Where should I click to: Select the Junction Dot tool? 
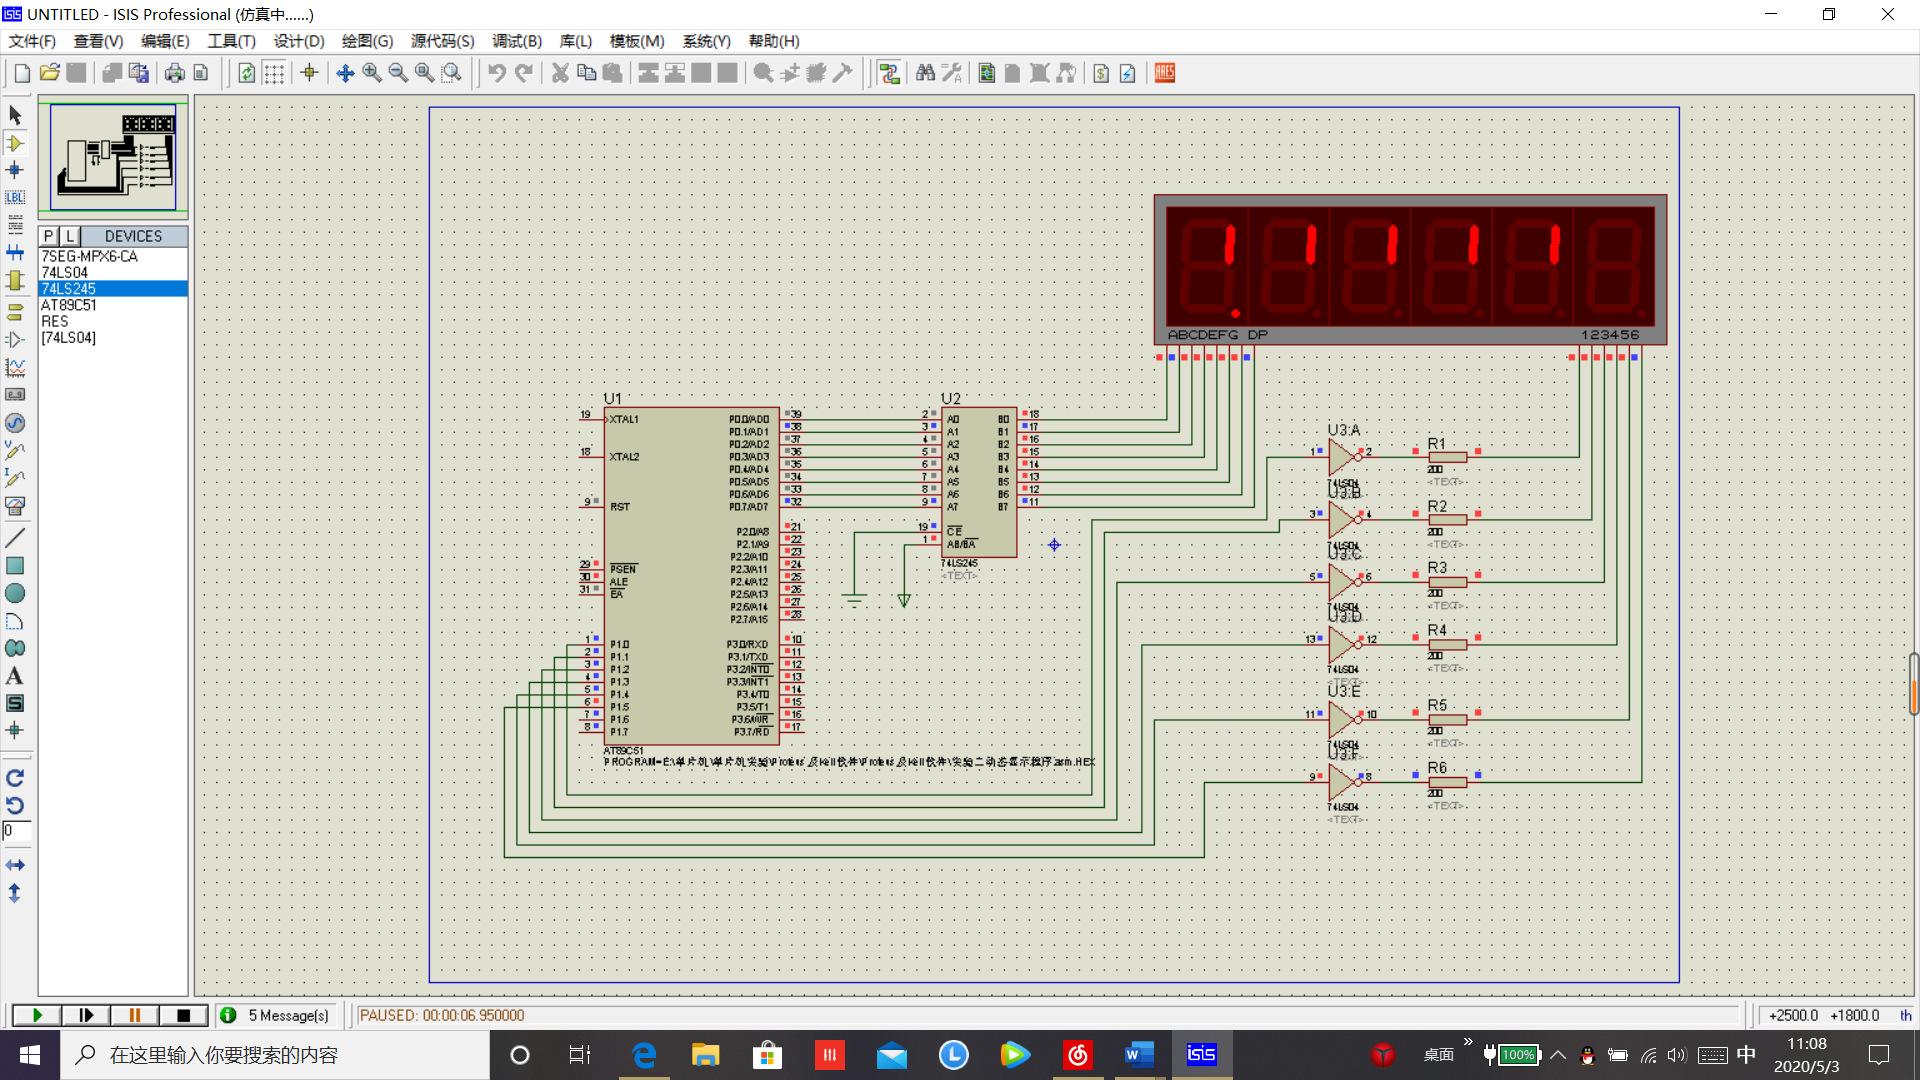15,170
